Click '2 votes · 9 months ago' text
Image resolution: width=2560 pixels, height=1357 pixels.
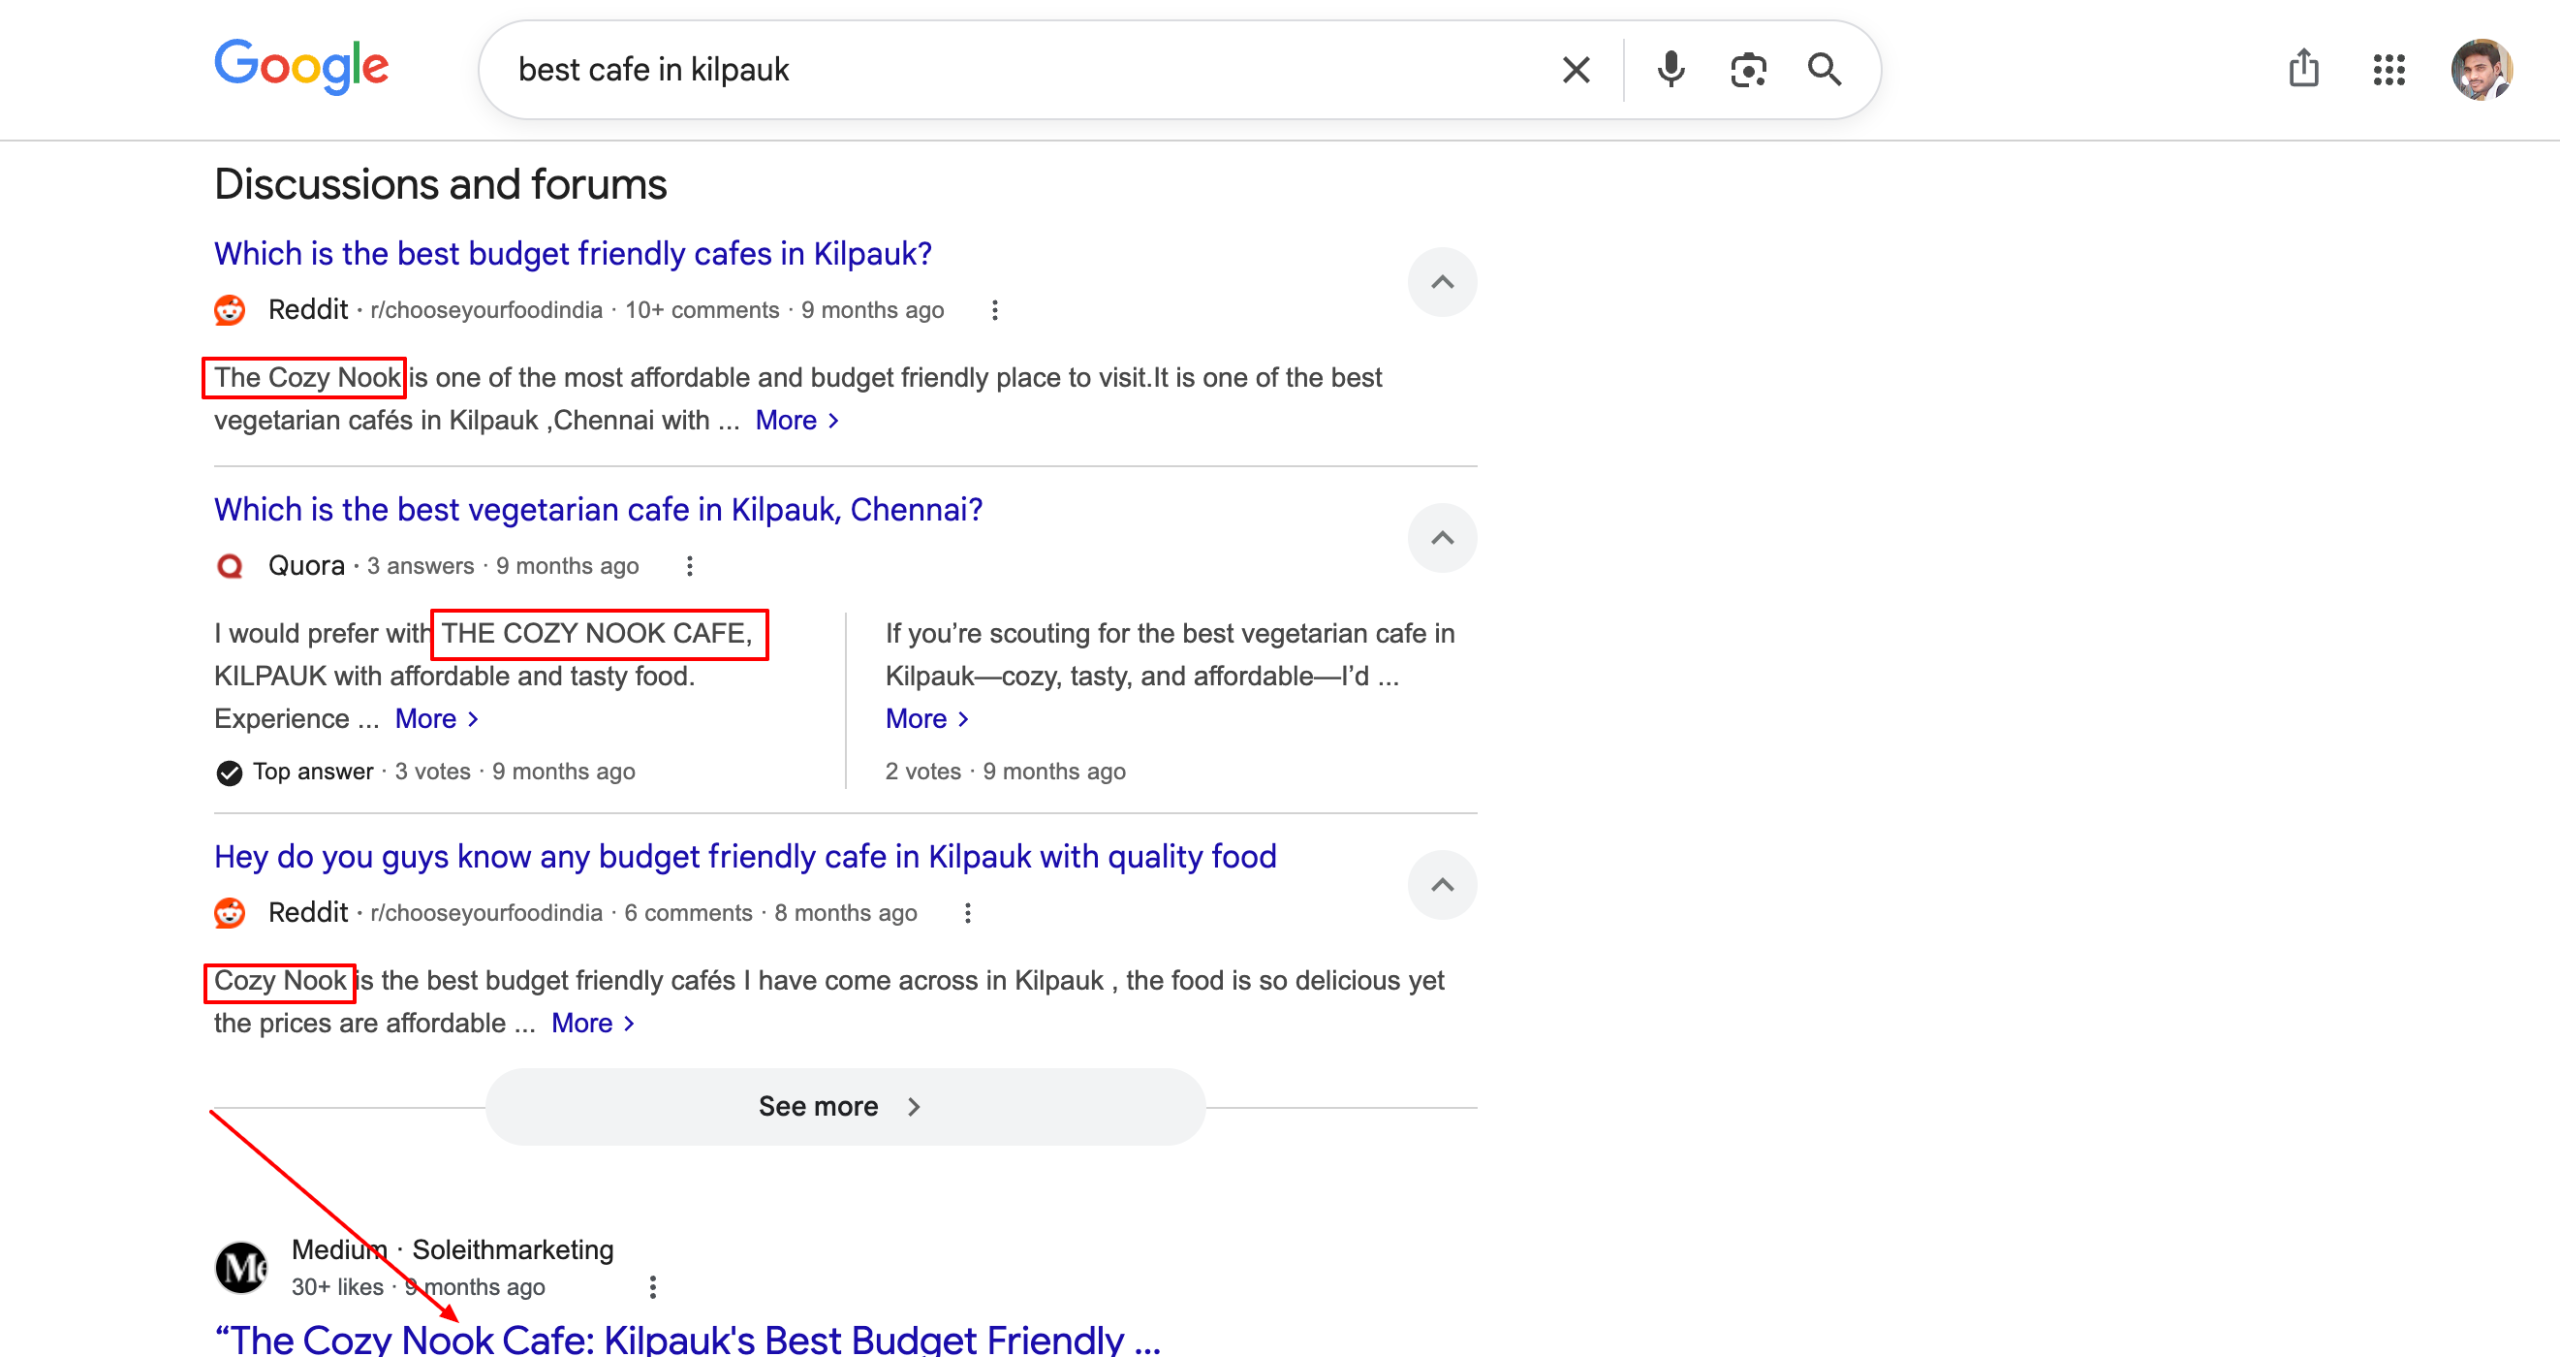1005,772
